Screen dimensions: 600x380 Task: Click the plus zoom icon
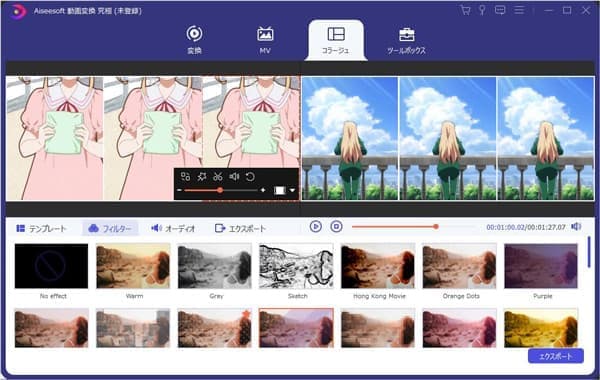click(263, 190)
